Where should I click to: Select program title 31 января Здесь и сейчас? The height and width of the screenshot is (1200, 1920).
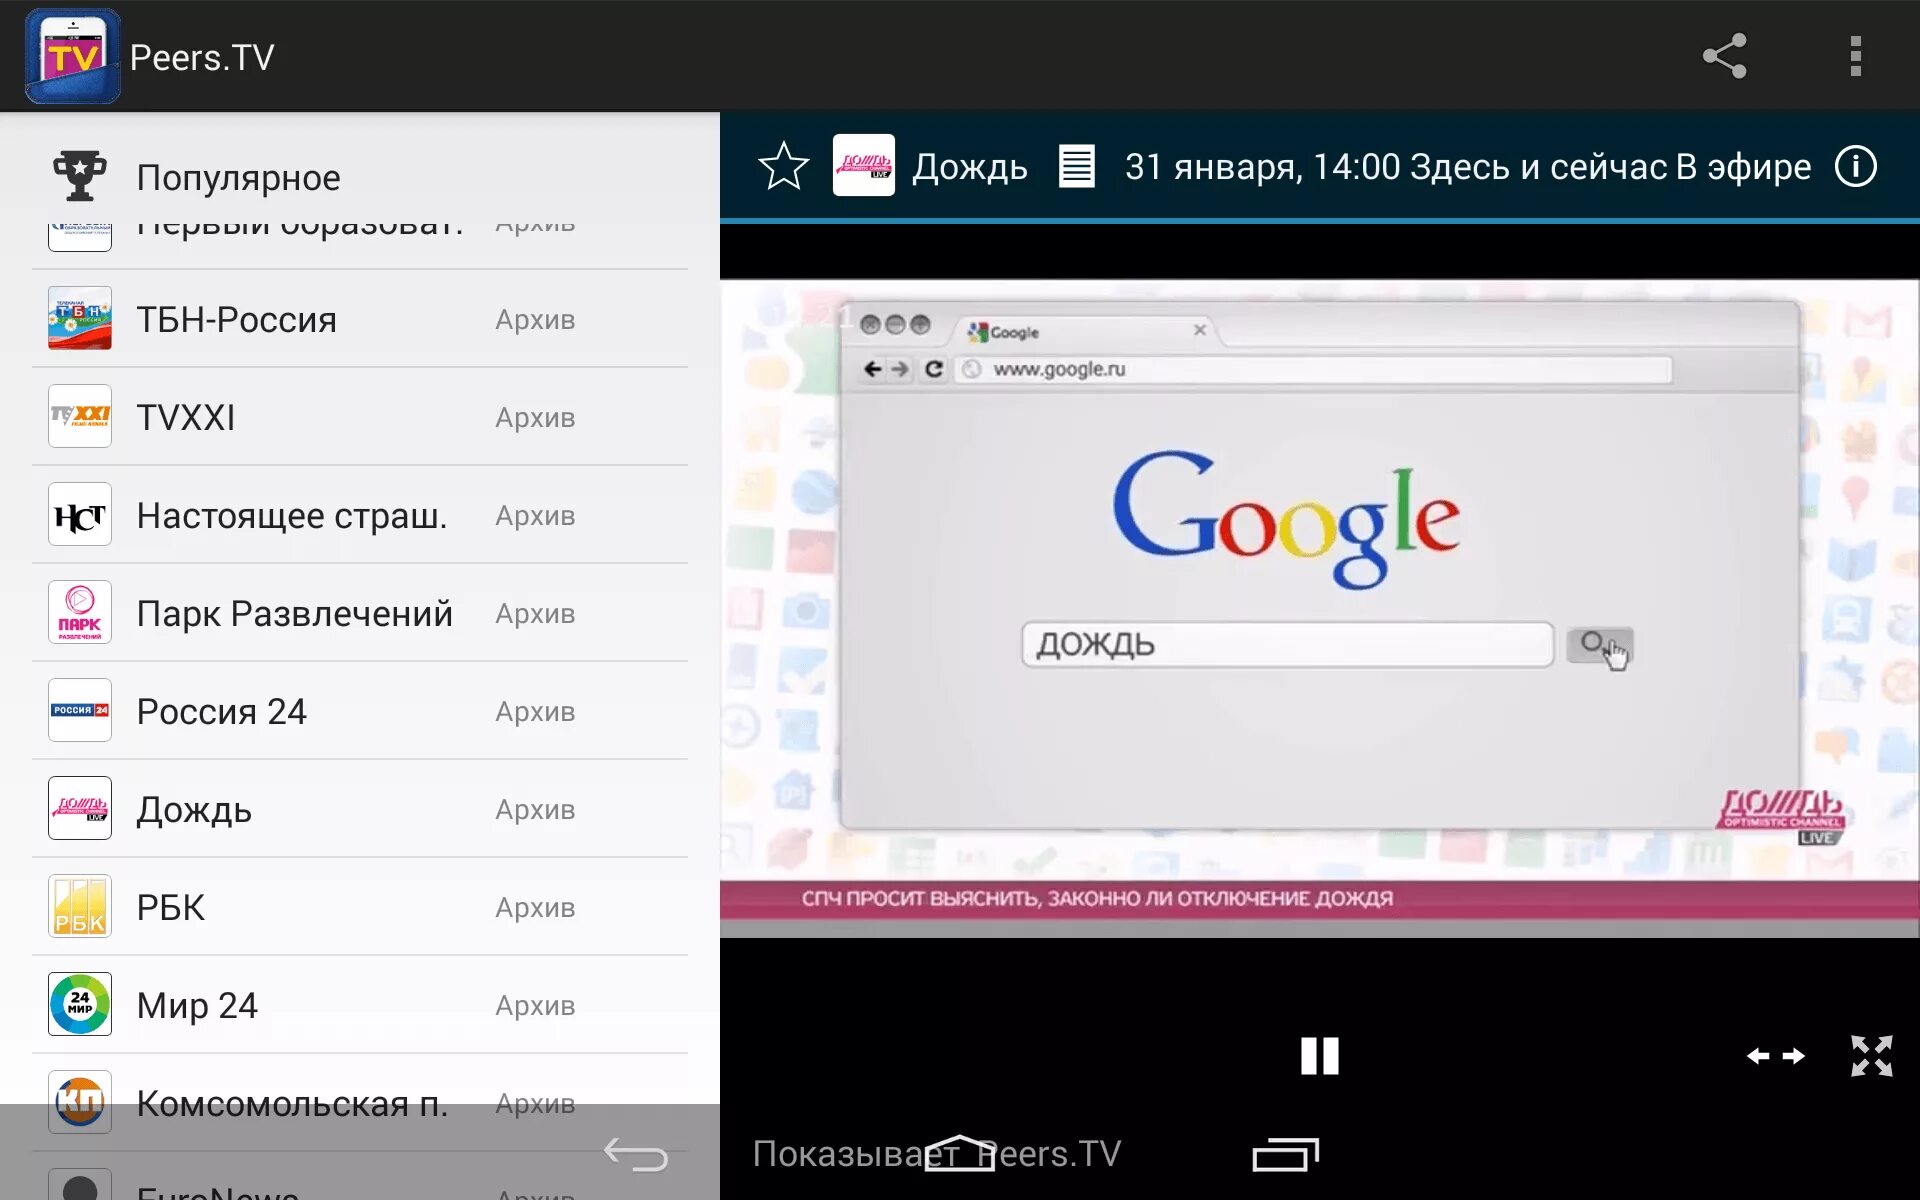coord(1467,167)
